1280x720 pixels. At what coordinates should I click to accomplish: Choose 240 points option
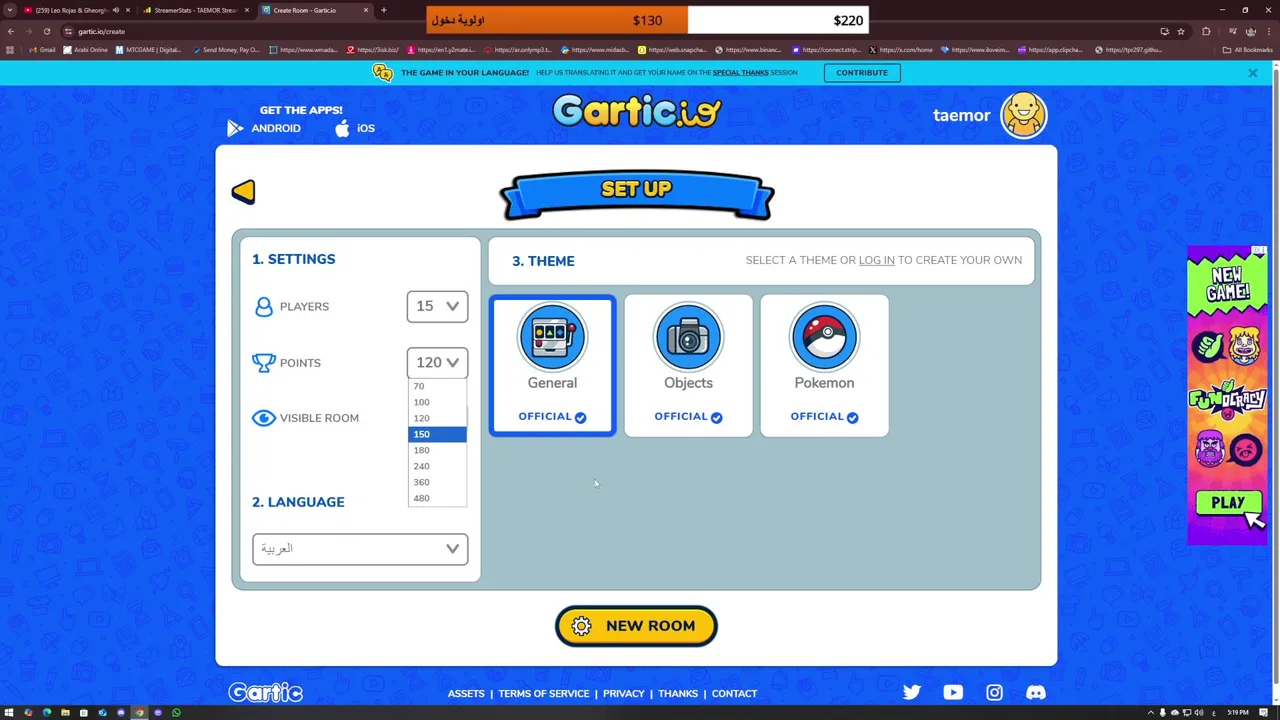click(x=437, y=466)
